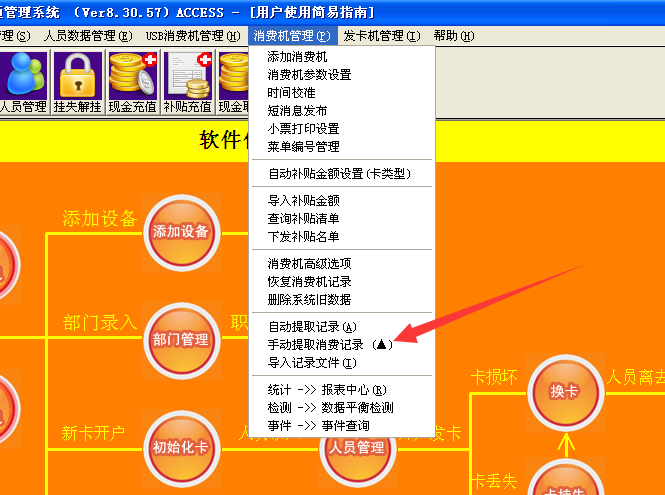665x495 pixels.
Task: Open 统计 ->> 报表中心 menu item
Action: pyautogui.click(x=327, y=390)
